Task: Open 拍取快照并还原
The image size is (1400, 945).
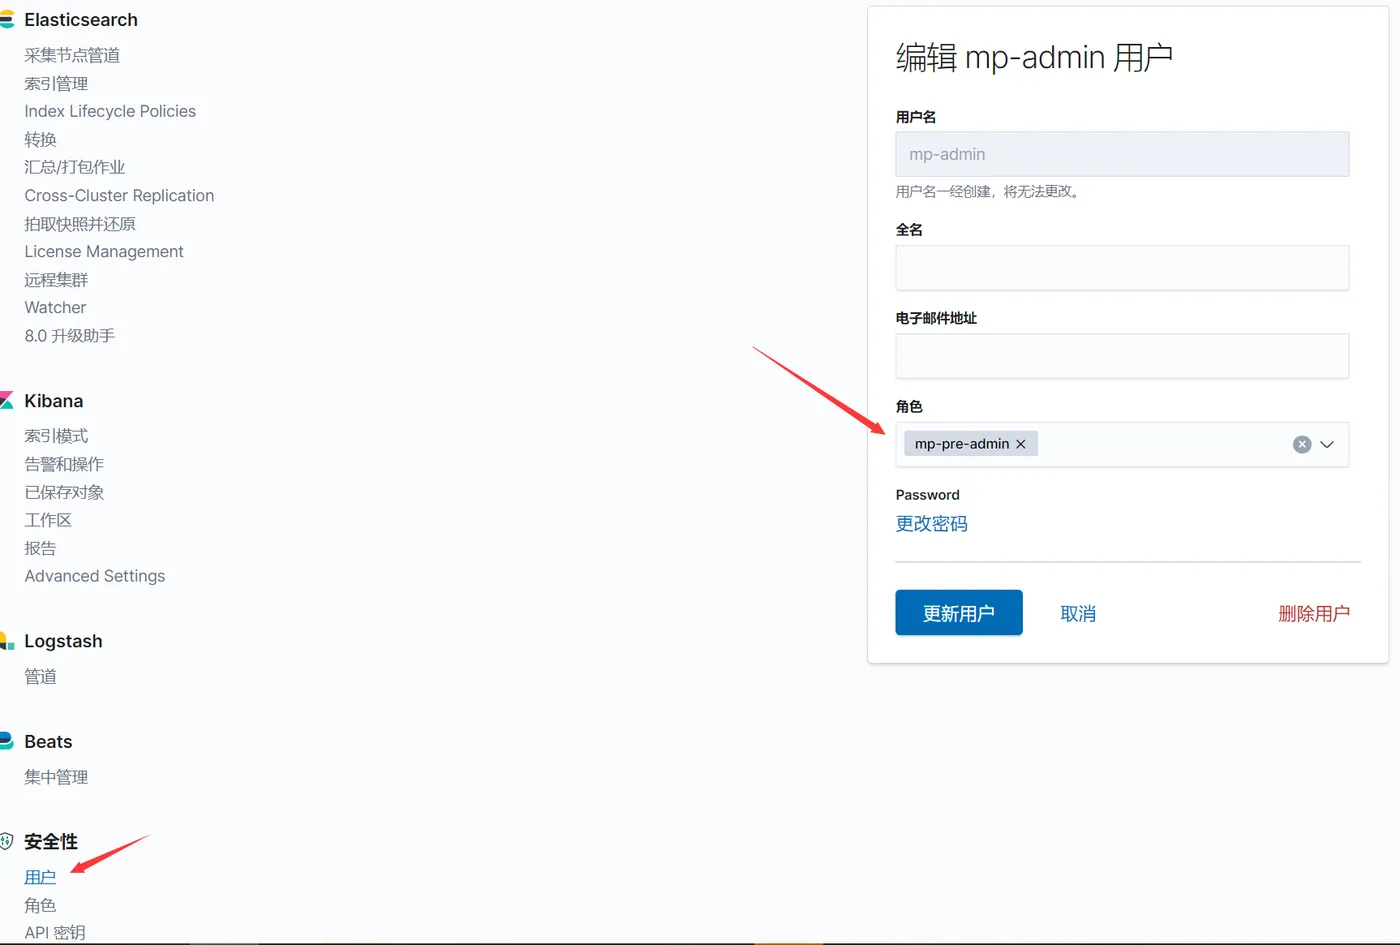Action: (x=80, y=223)
